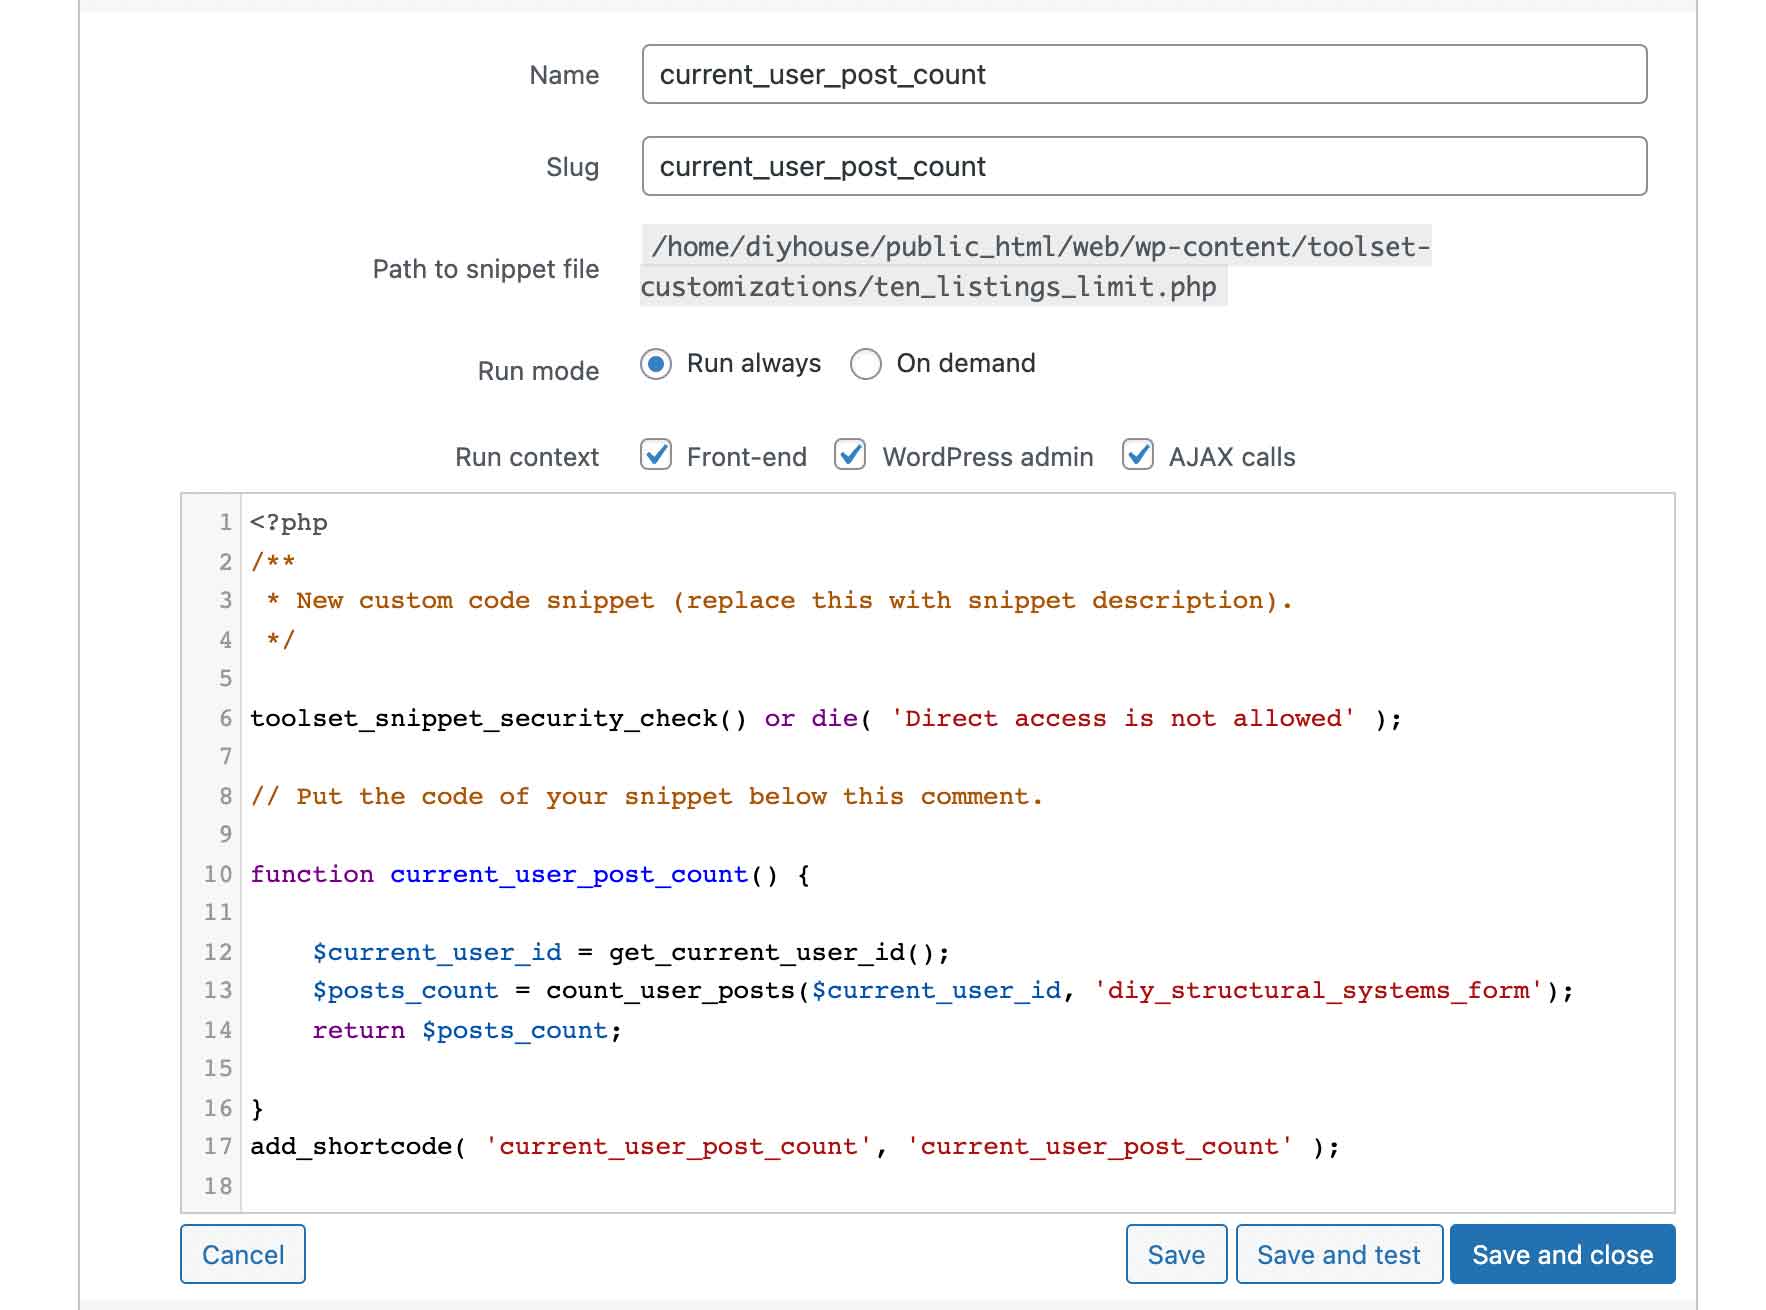This screenshot has height=1310, width=1766.
Task: Click the get_current_user_id() code line
Action: (x=631, y=952)
